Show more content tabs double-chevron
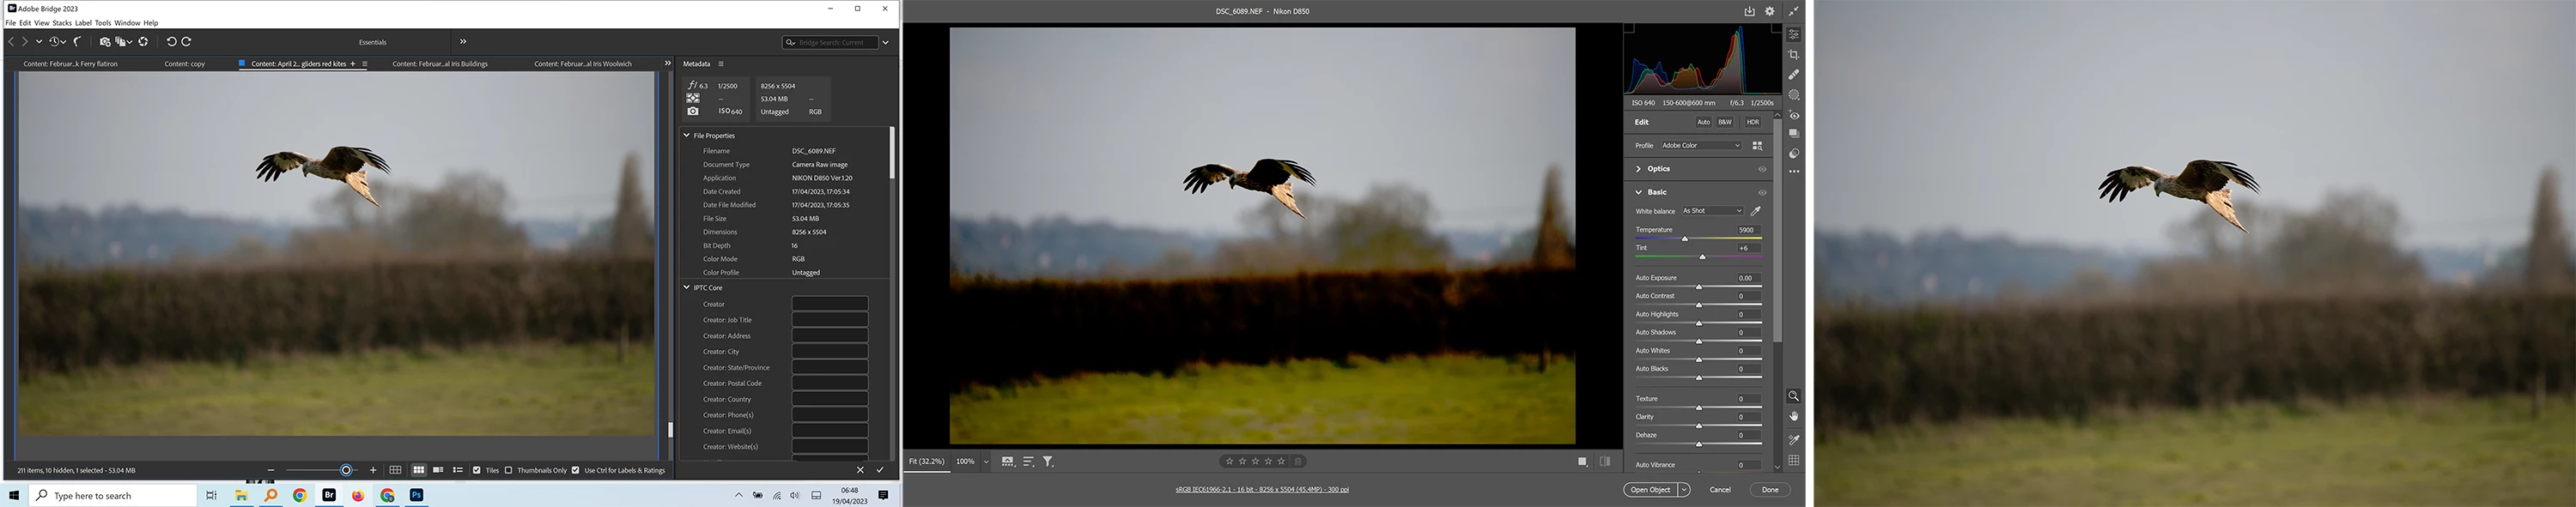 (668, 63)
